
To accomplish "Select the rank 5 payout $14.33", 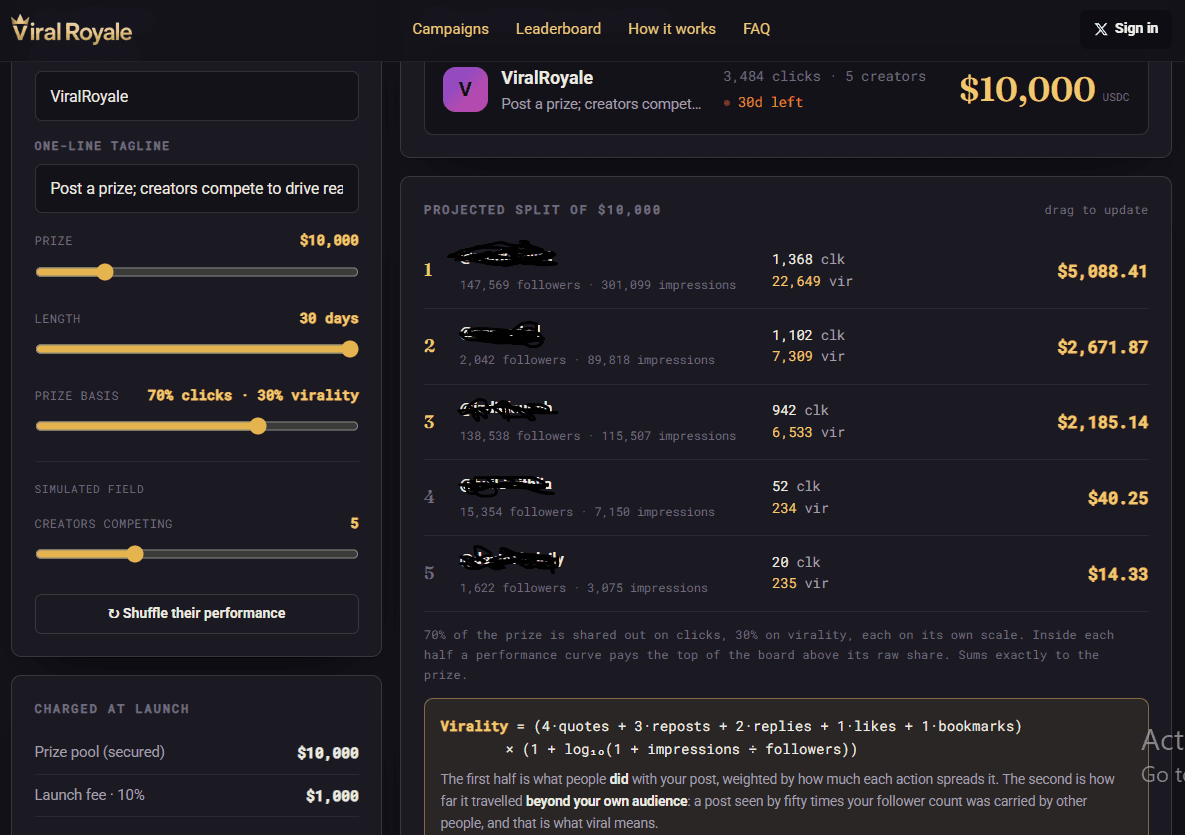I will 1118,574.
